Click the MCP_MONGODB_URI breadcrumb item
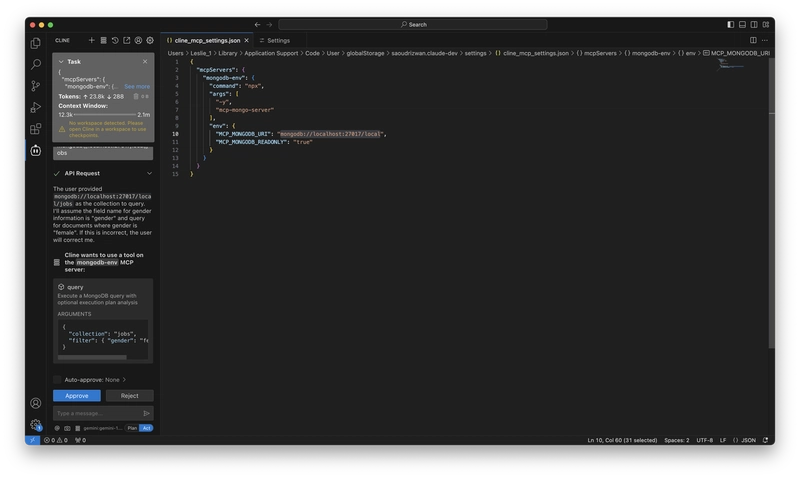This screenshot has height=478, width=800. [736, 53]
